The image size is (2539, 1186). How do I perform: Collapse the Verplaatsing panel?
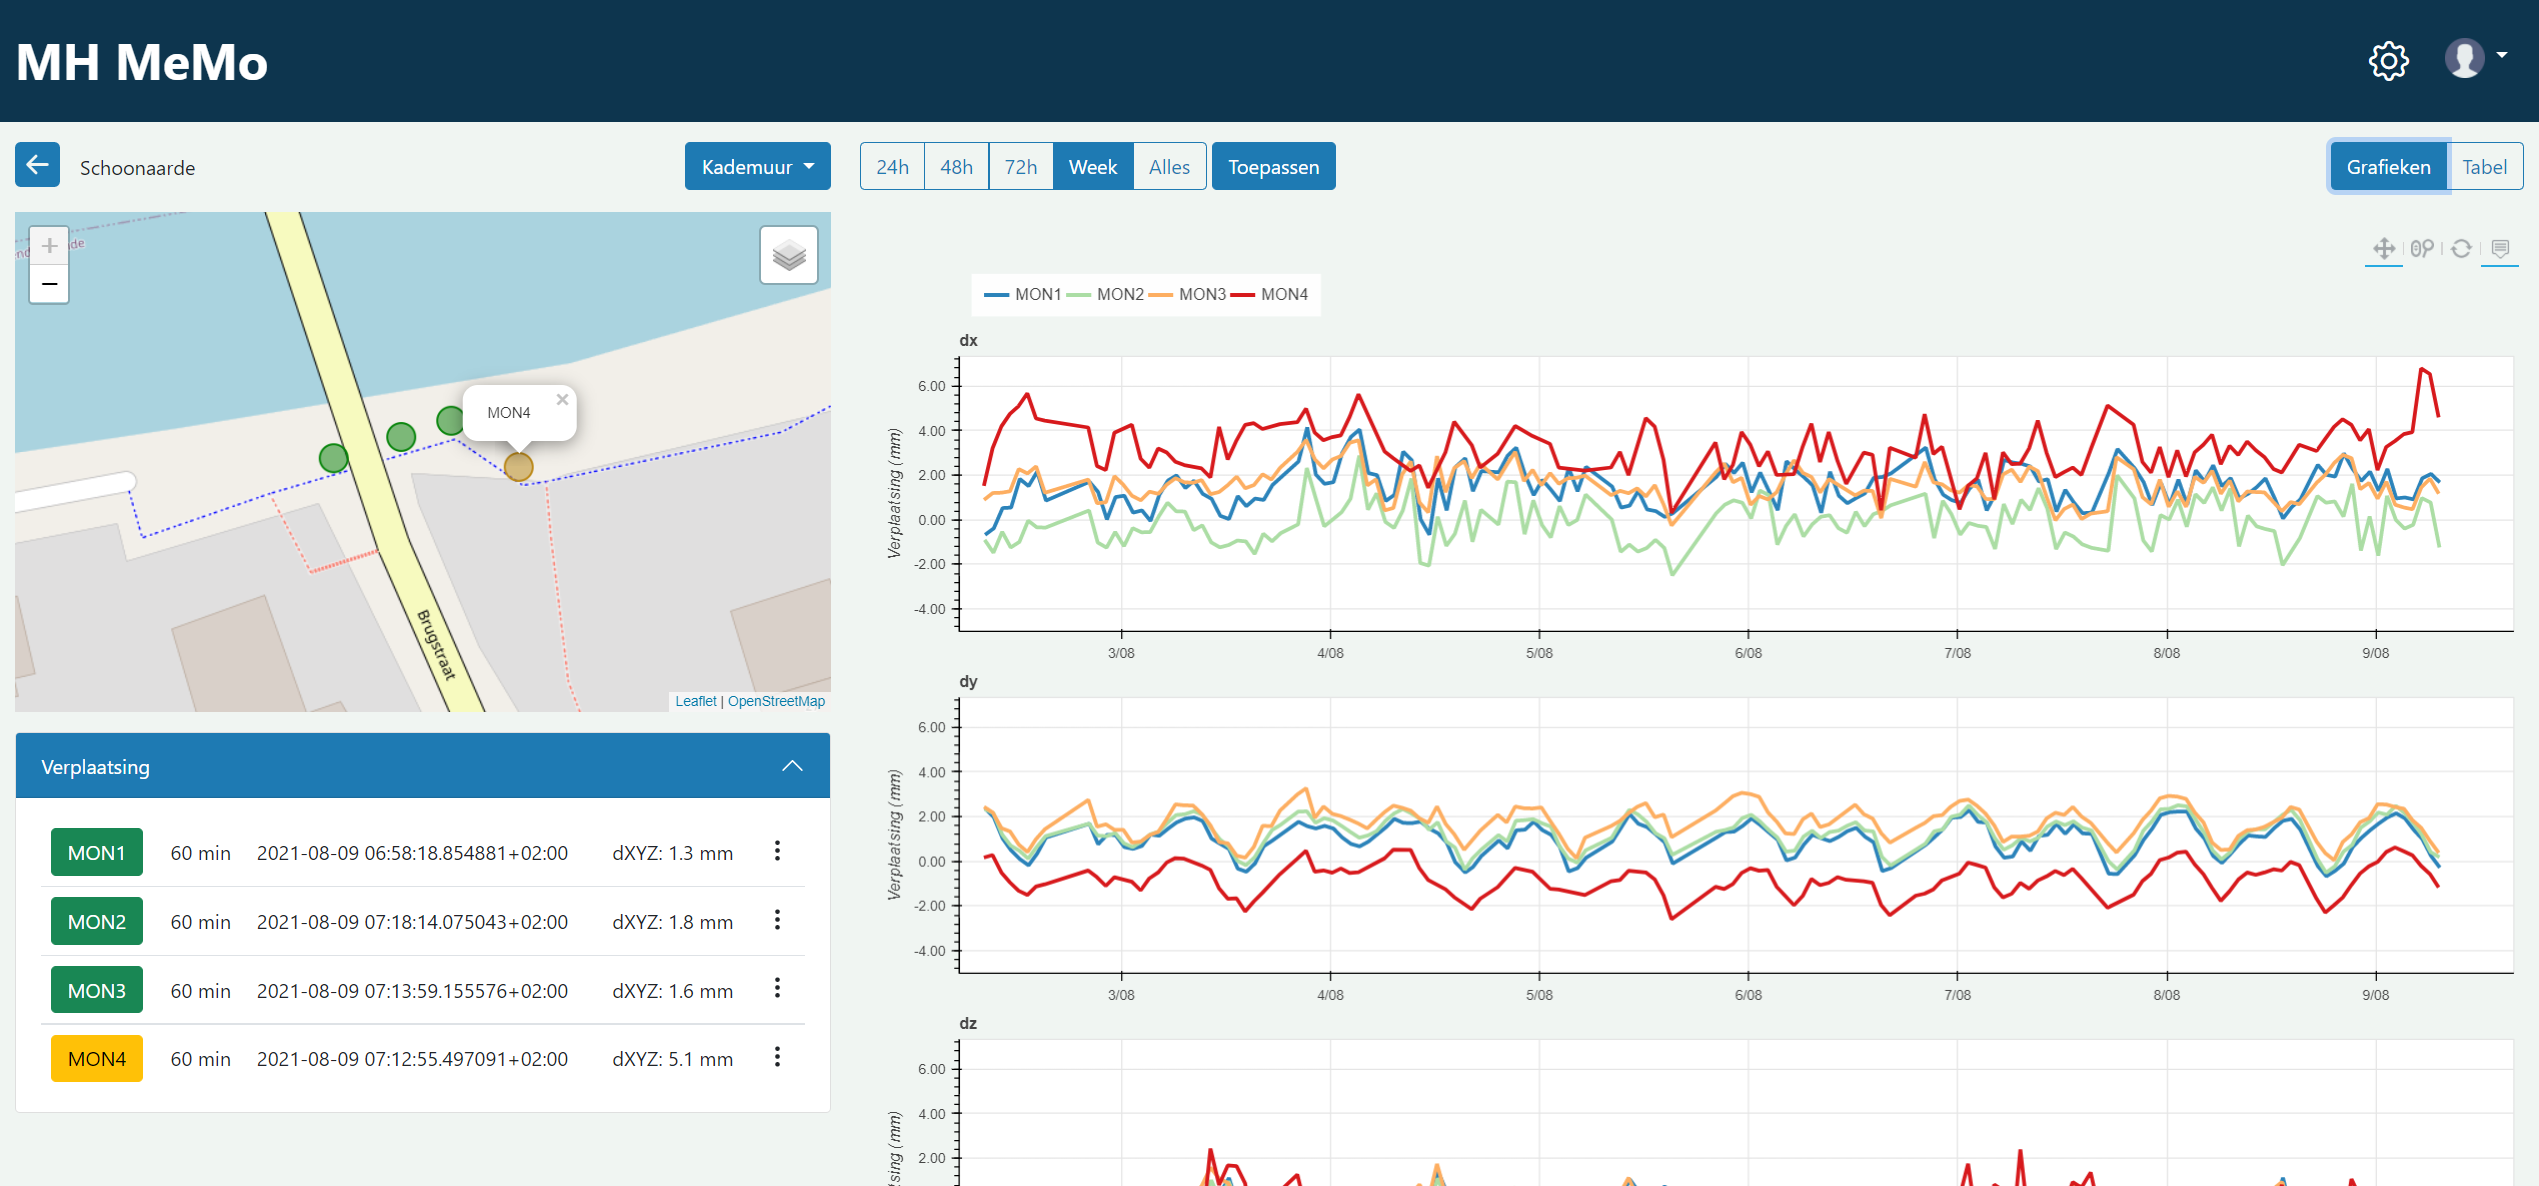coord(792,766)
